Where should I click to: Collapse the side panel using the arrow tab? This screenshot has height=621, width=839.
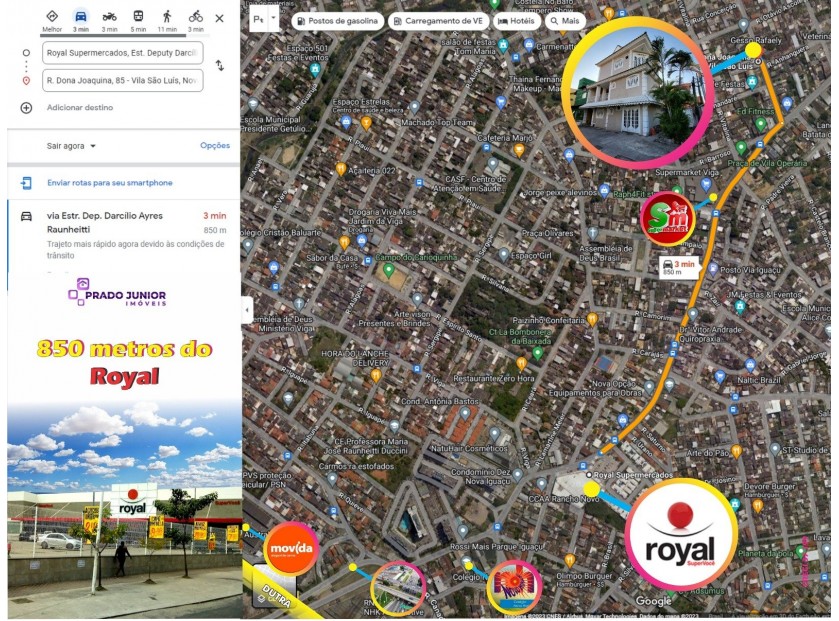(247, 310)
